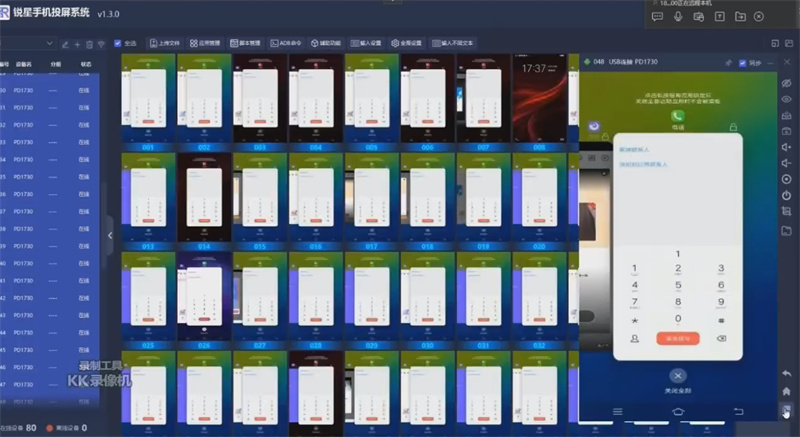Click the volume up icon in right sidebar
The height and width of the screenshot is (437, 800).
click(x=786, y=147)
